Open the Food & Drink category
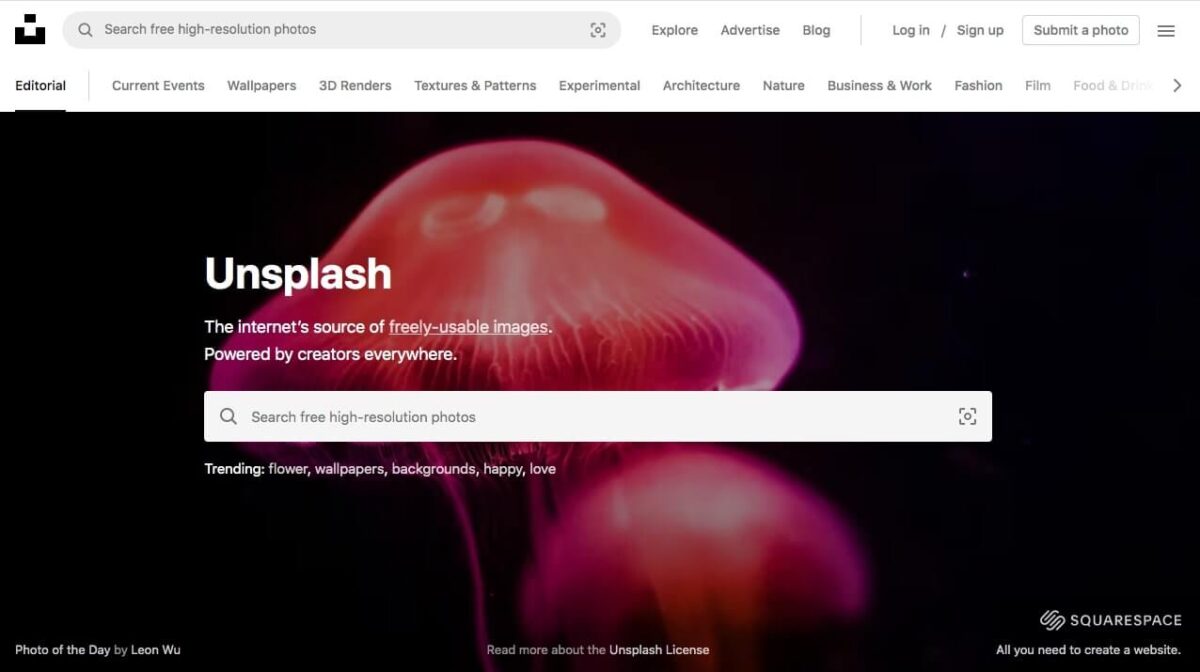Image resolution: width=1200 pixels, height=672 pixels. click(1113, 86)
